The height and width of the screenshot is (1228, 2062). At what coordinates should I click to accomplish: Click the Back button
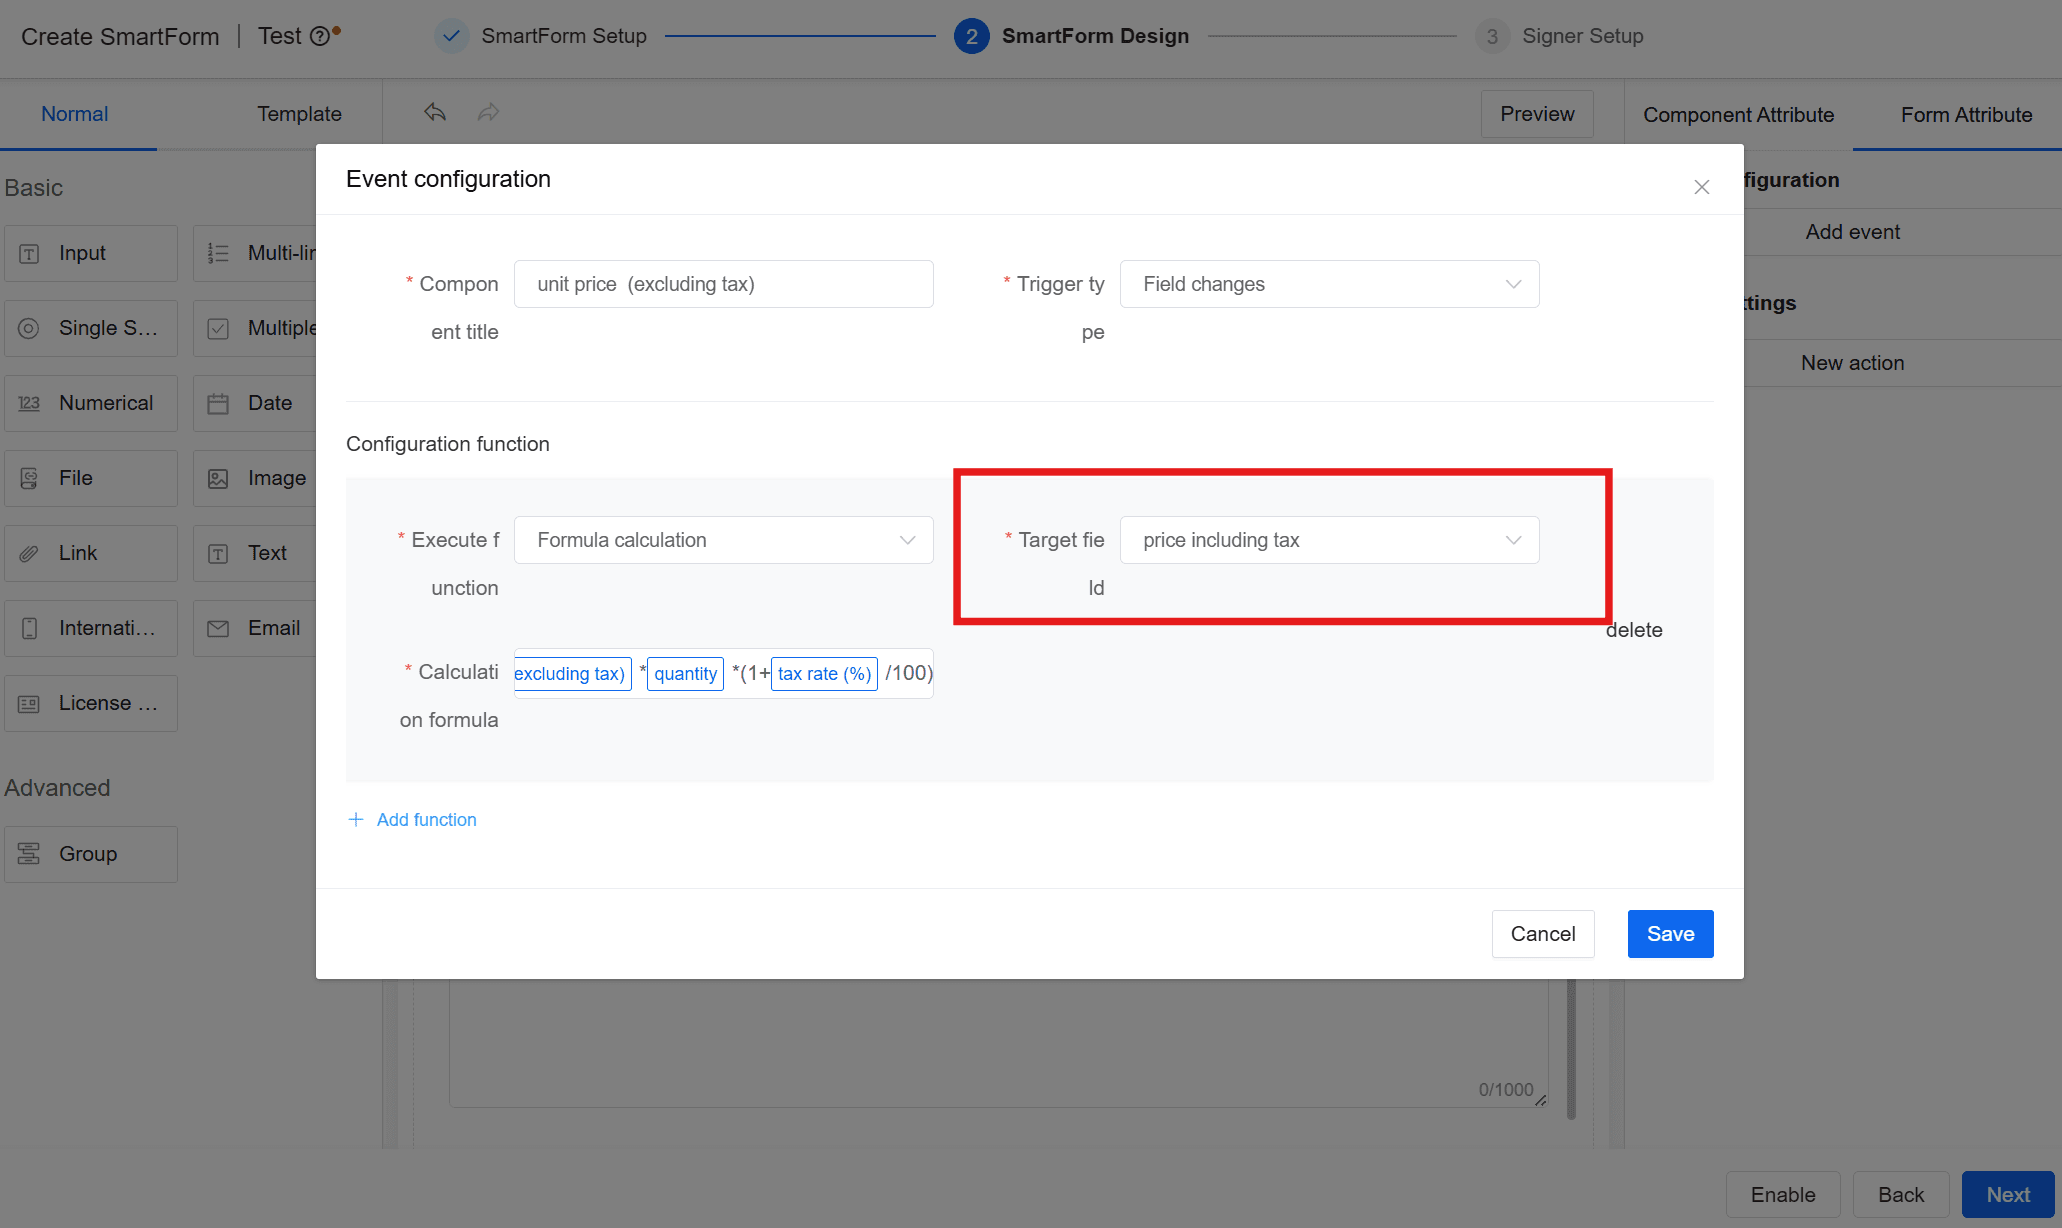pyautogui.click(x=1901, y=1195)
